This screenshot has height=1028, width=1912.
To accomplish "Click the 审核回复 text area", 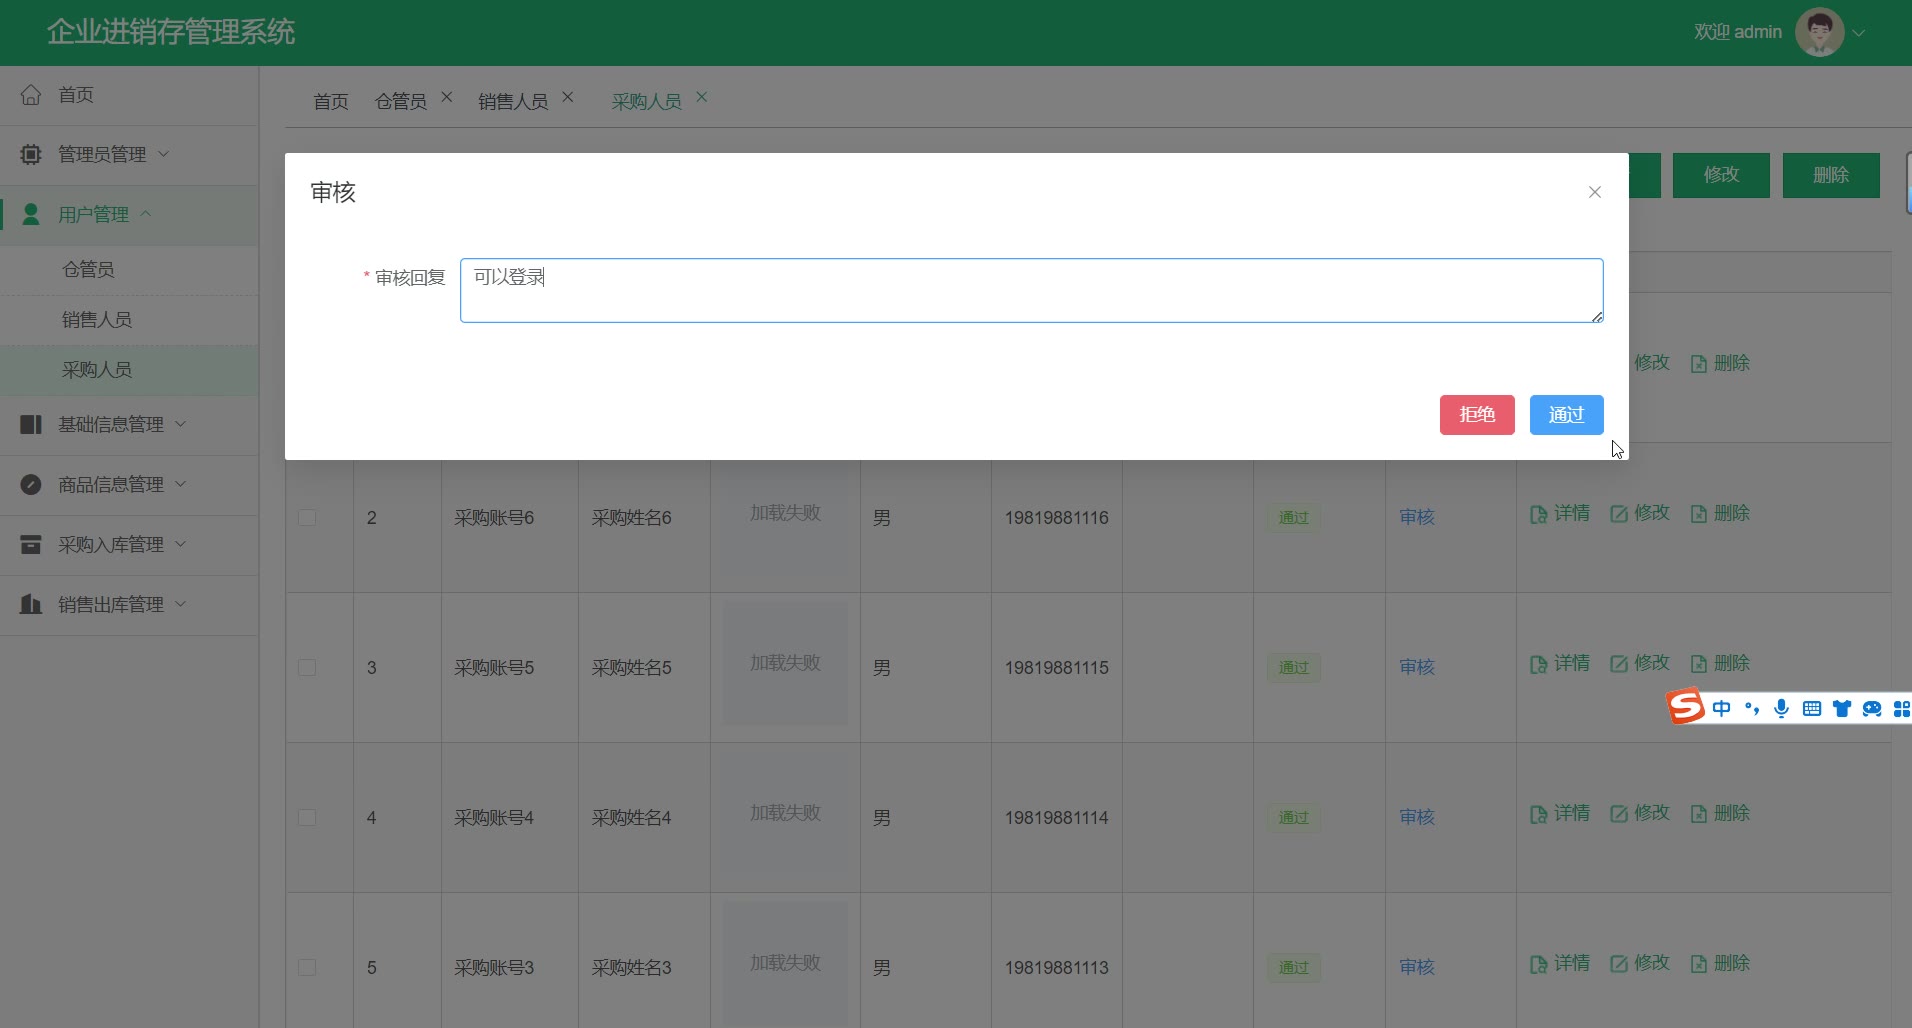I will click(x=1030, y=291).
